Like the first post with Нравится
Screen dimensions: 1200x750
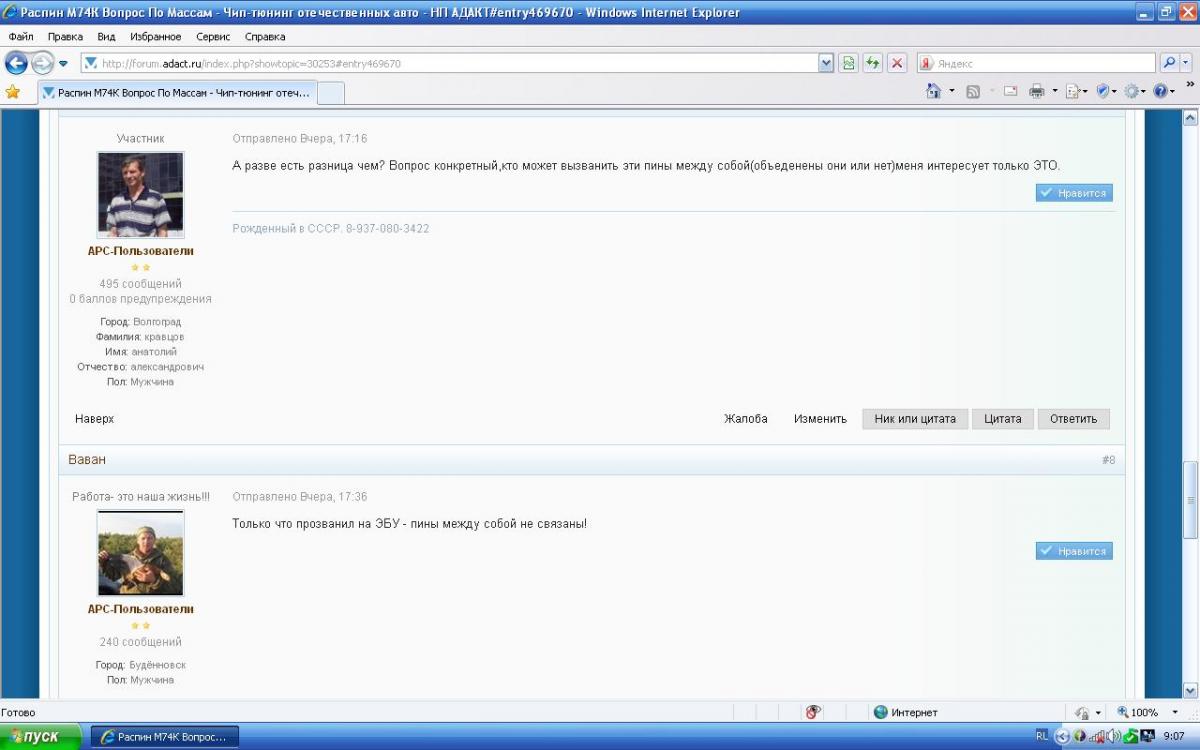click(x=1074, y=193)
